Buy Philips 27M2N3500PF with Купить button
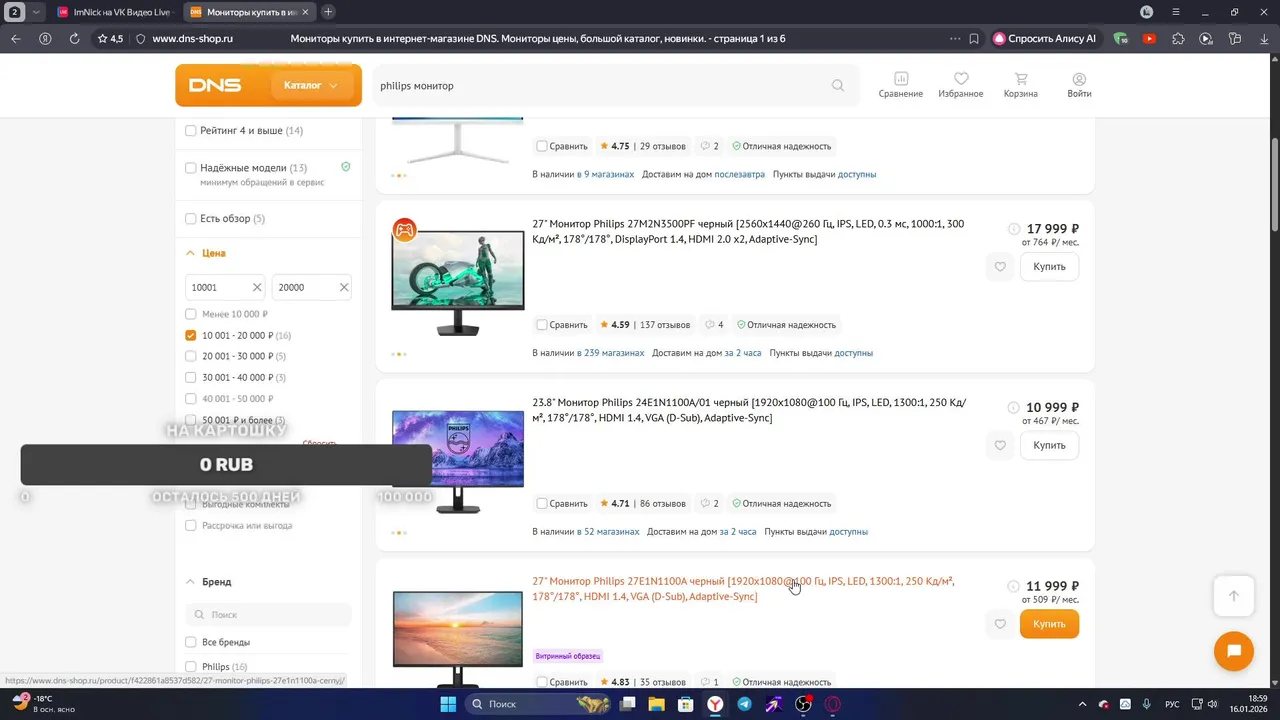 pyautogui.click(x=1049, y=267)
